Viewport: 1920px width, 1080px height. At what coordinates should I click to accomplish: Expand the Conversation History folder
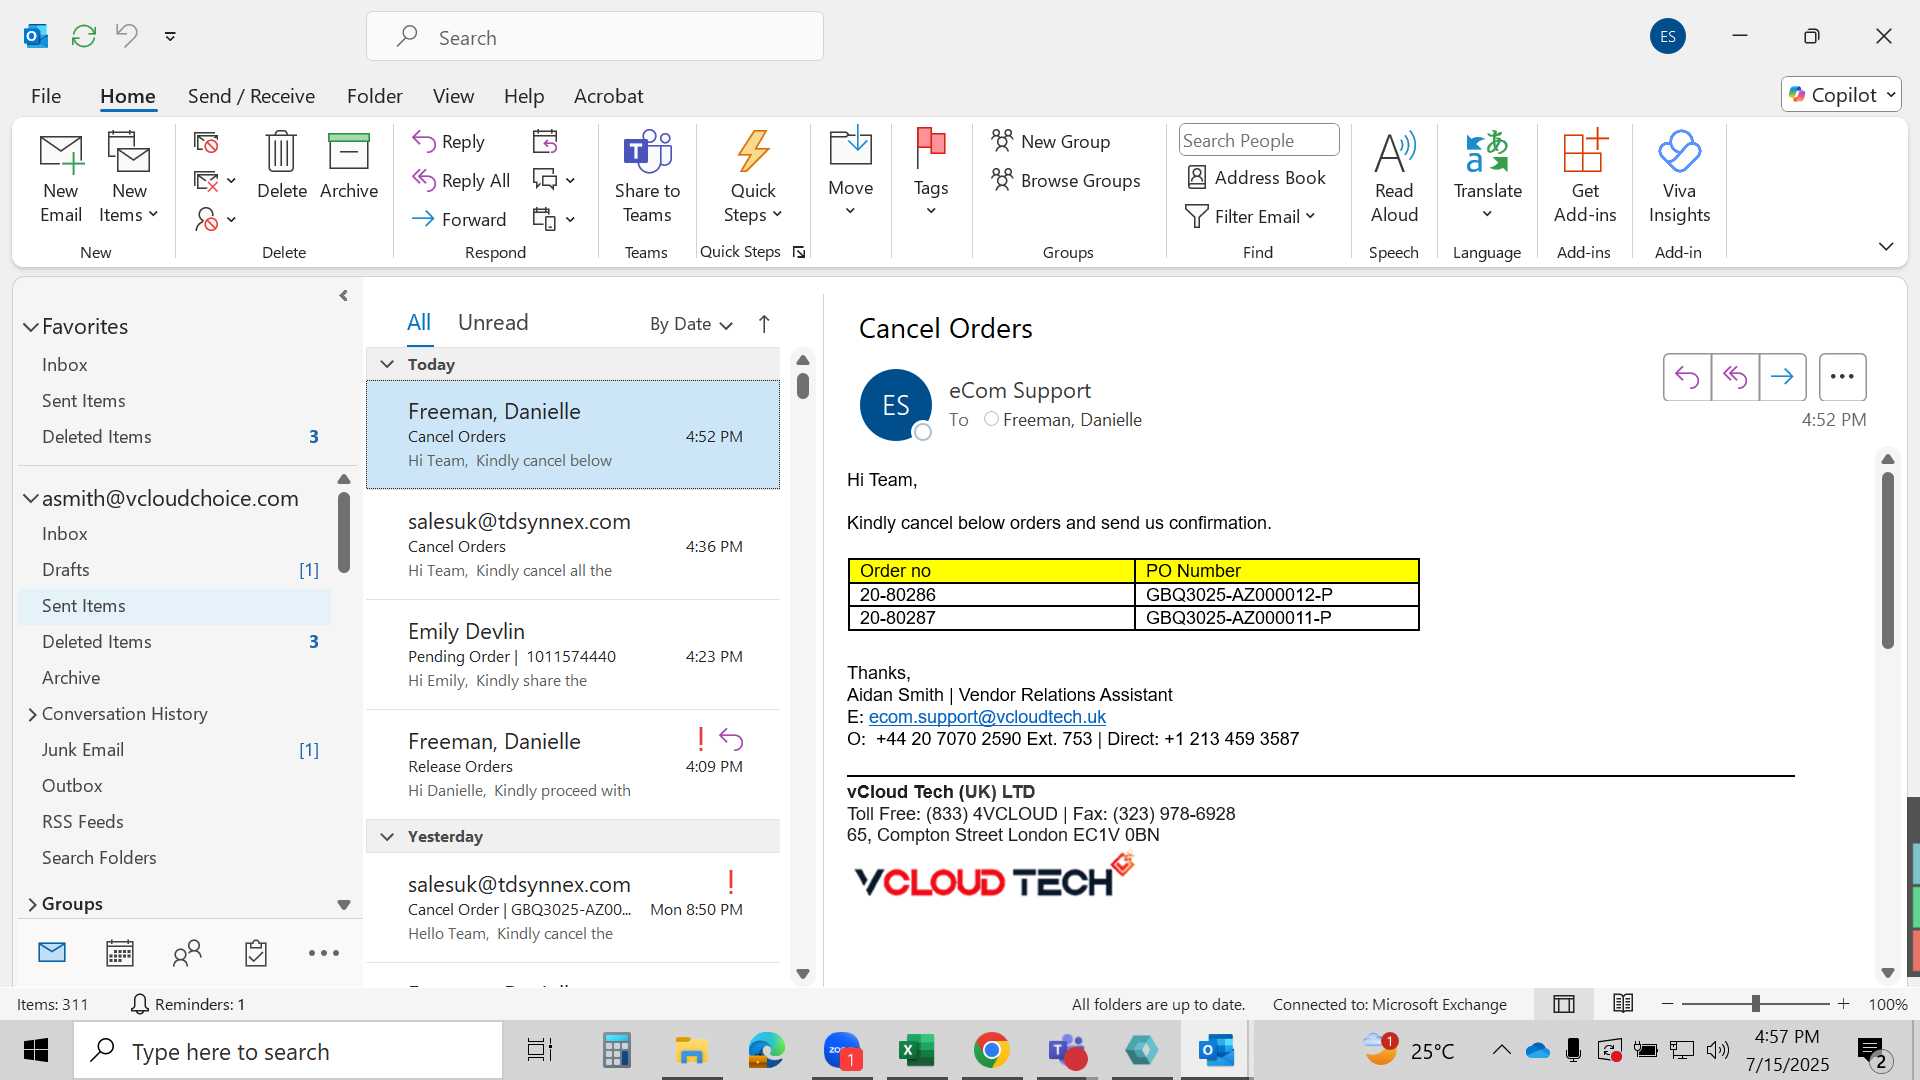tap(32, 714)
